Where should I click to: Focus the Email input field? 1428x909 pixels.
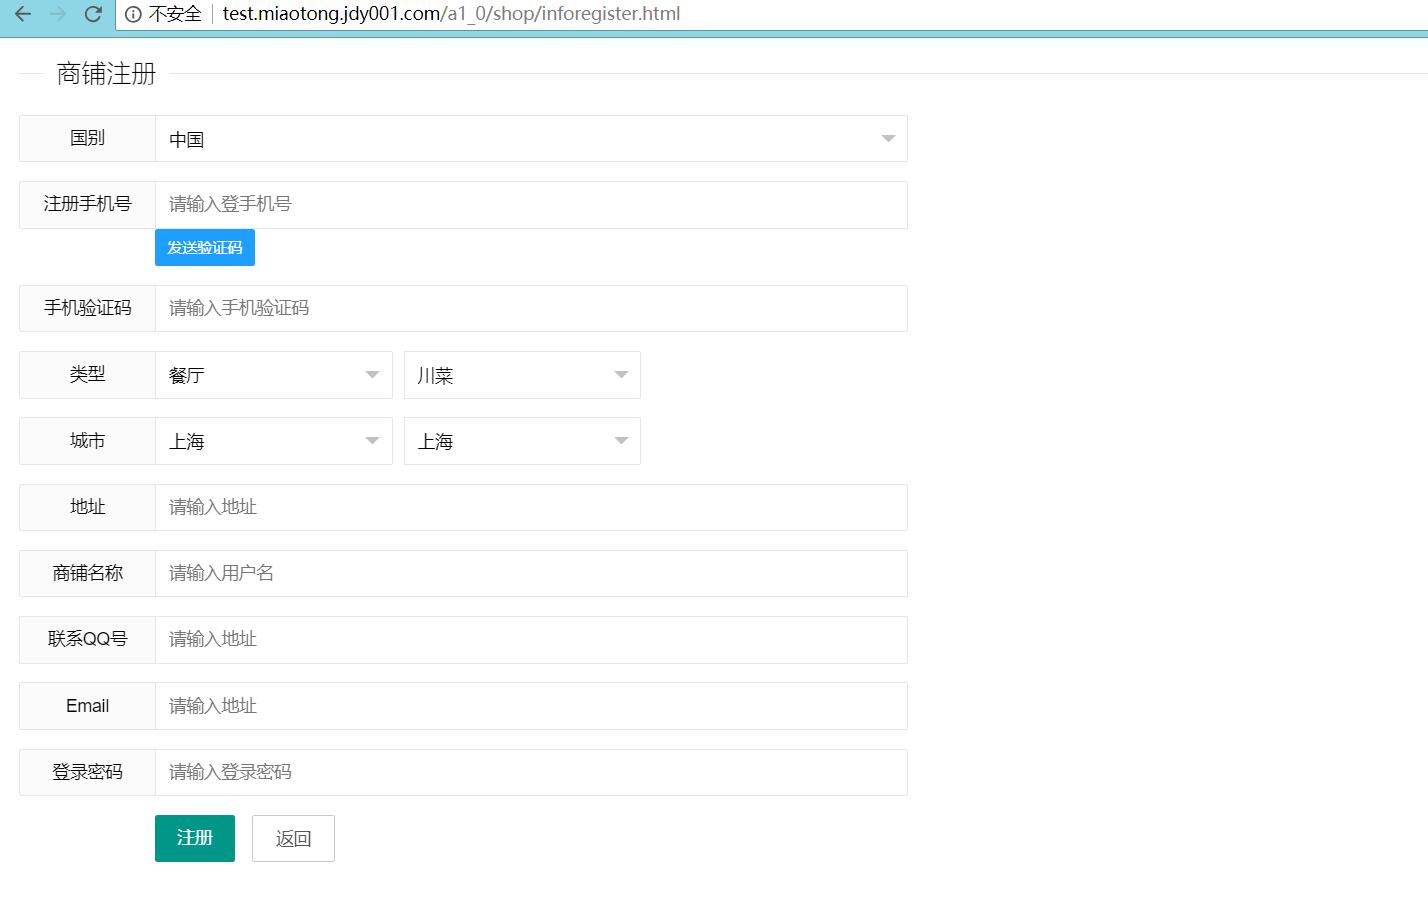(531, 706)
